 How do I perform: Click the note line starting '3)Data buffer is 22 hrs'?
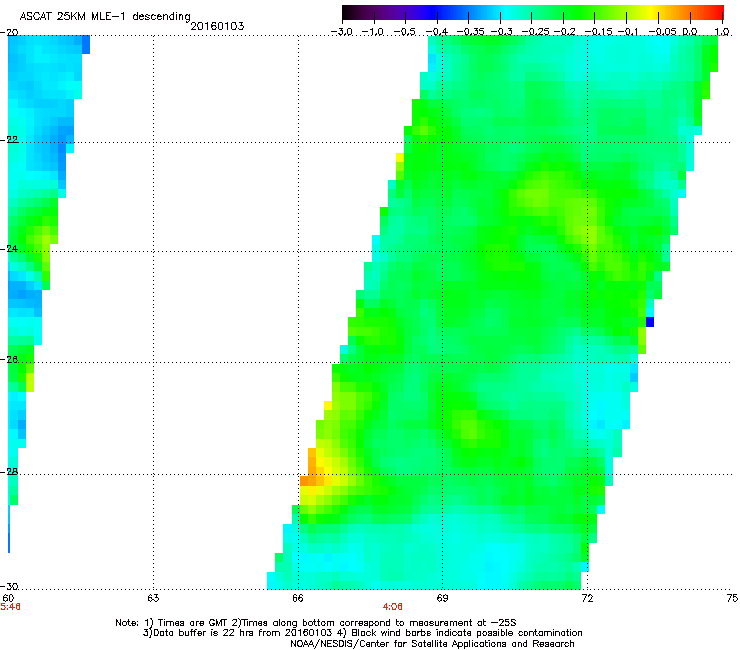362,633
